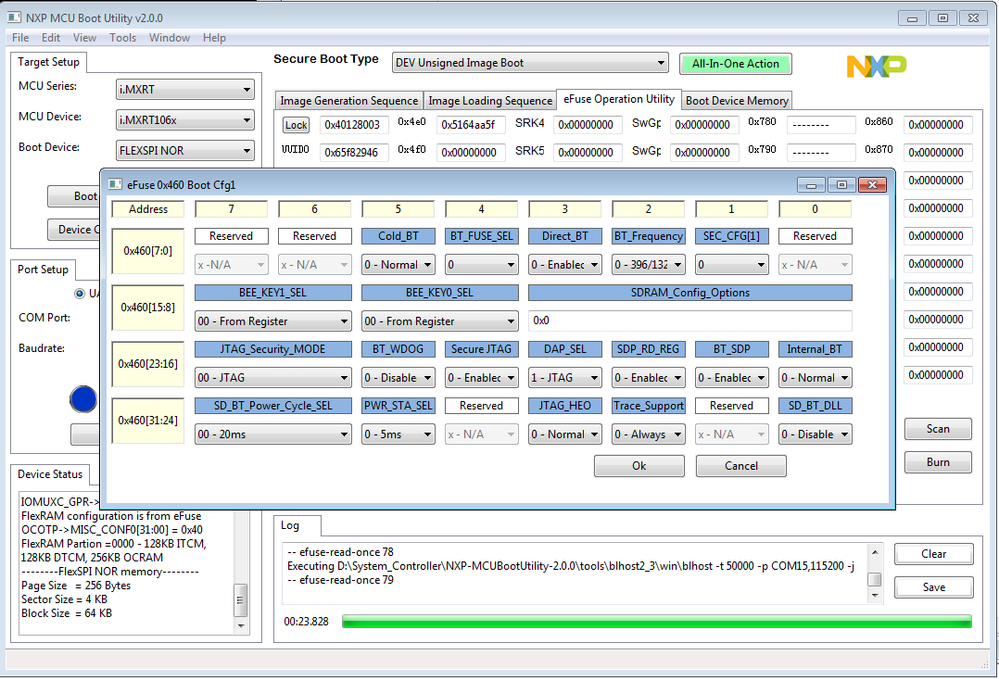This screenshot has height=679, width=999.
Task: Open the File menu
Action: (x=20, y=38)
